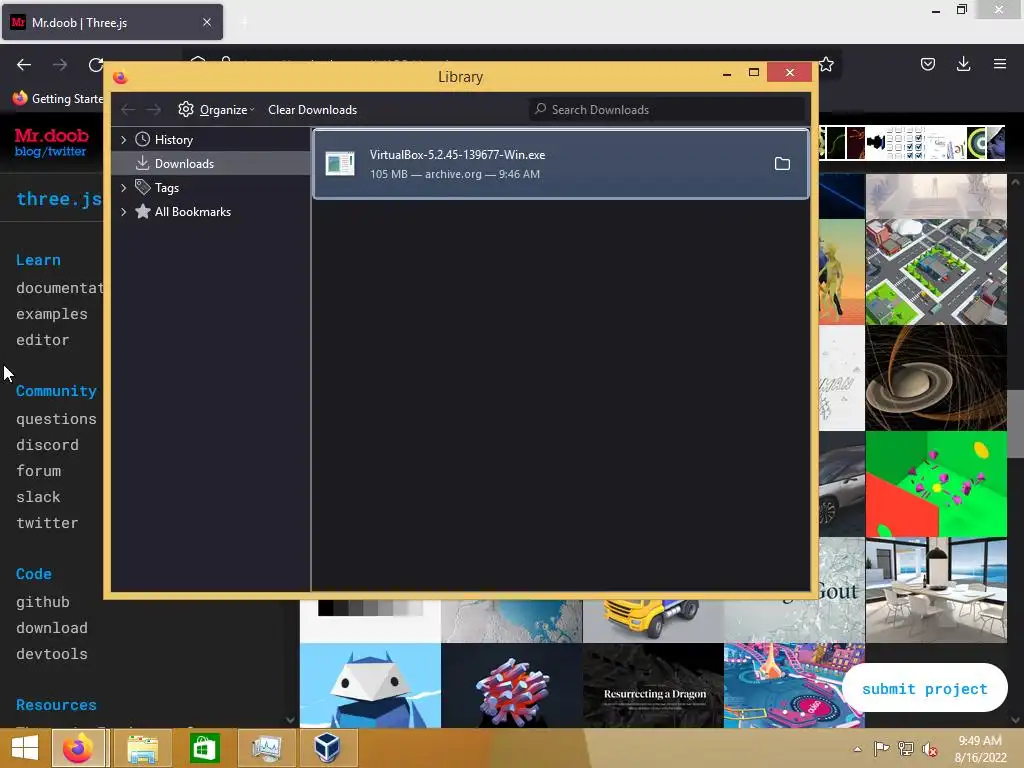Open the editor link
This screenshot has height=768, width=1024.
click(42, 340)
